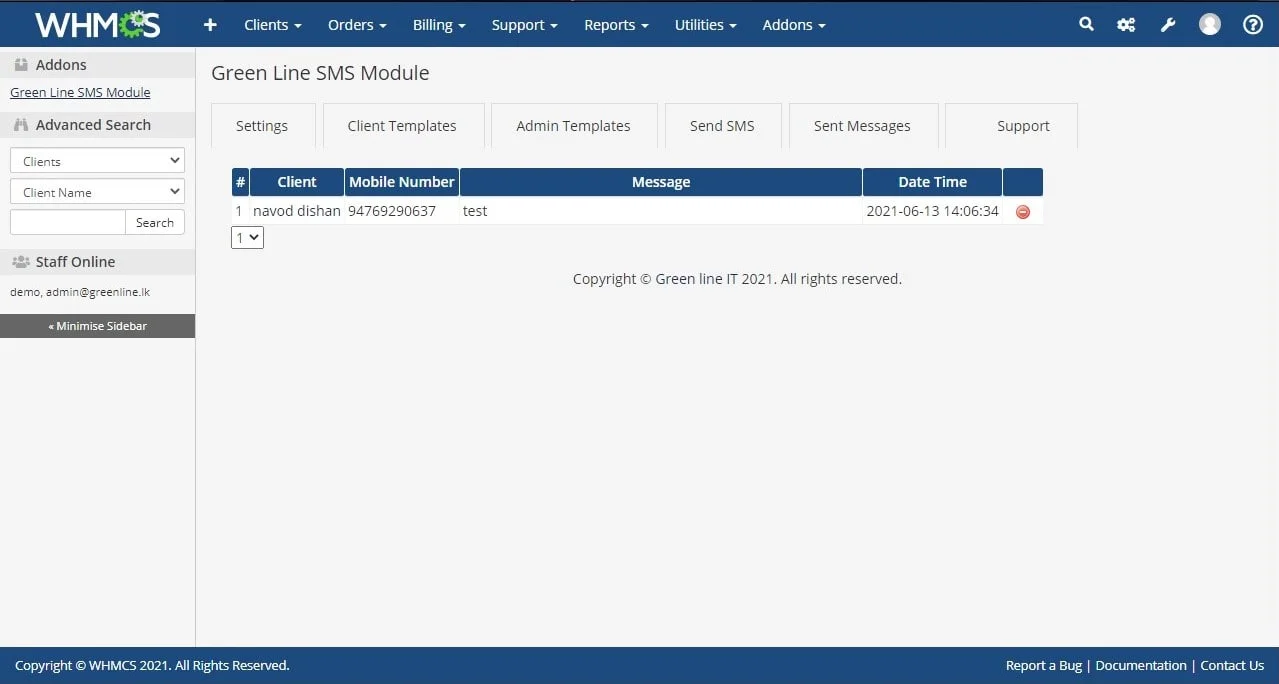The width and height of the screenshot is (1279, 684).
Task: Open the Admin Templates tab
Action: click(x=573, y=126)
